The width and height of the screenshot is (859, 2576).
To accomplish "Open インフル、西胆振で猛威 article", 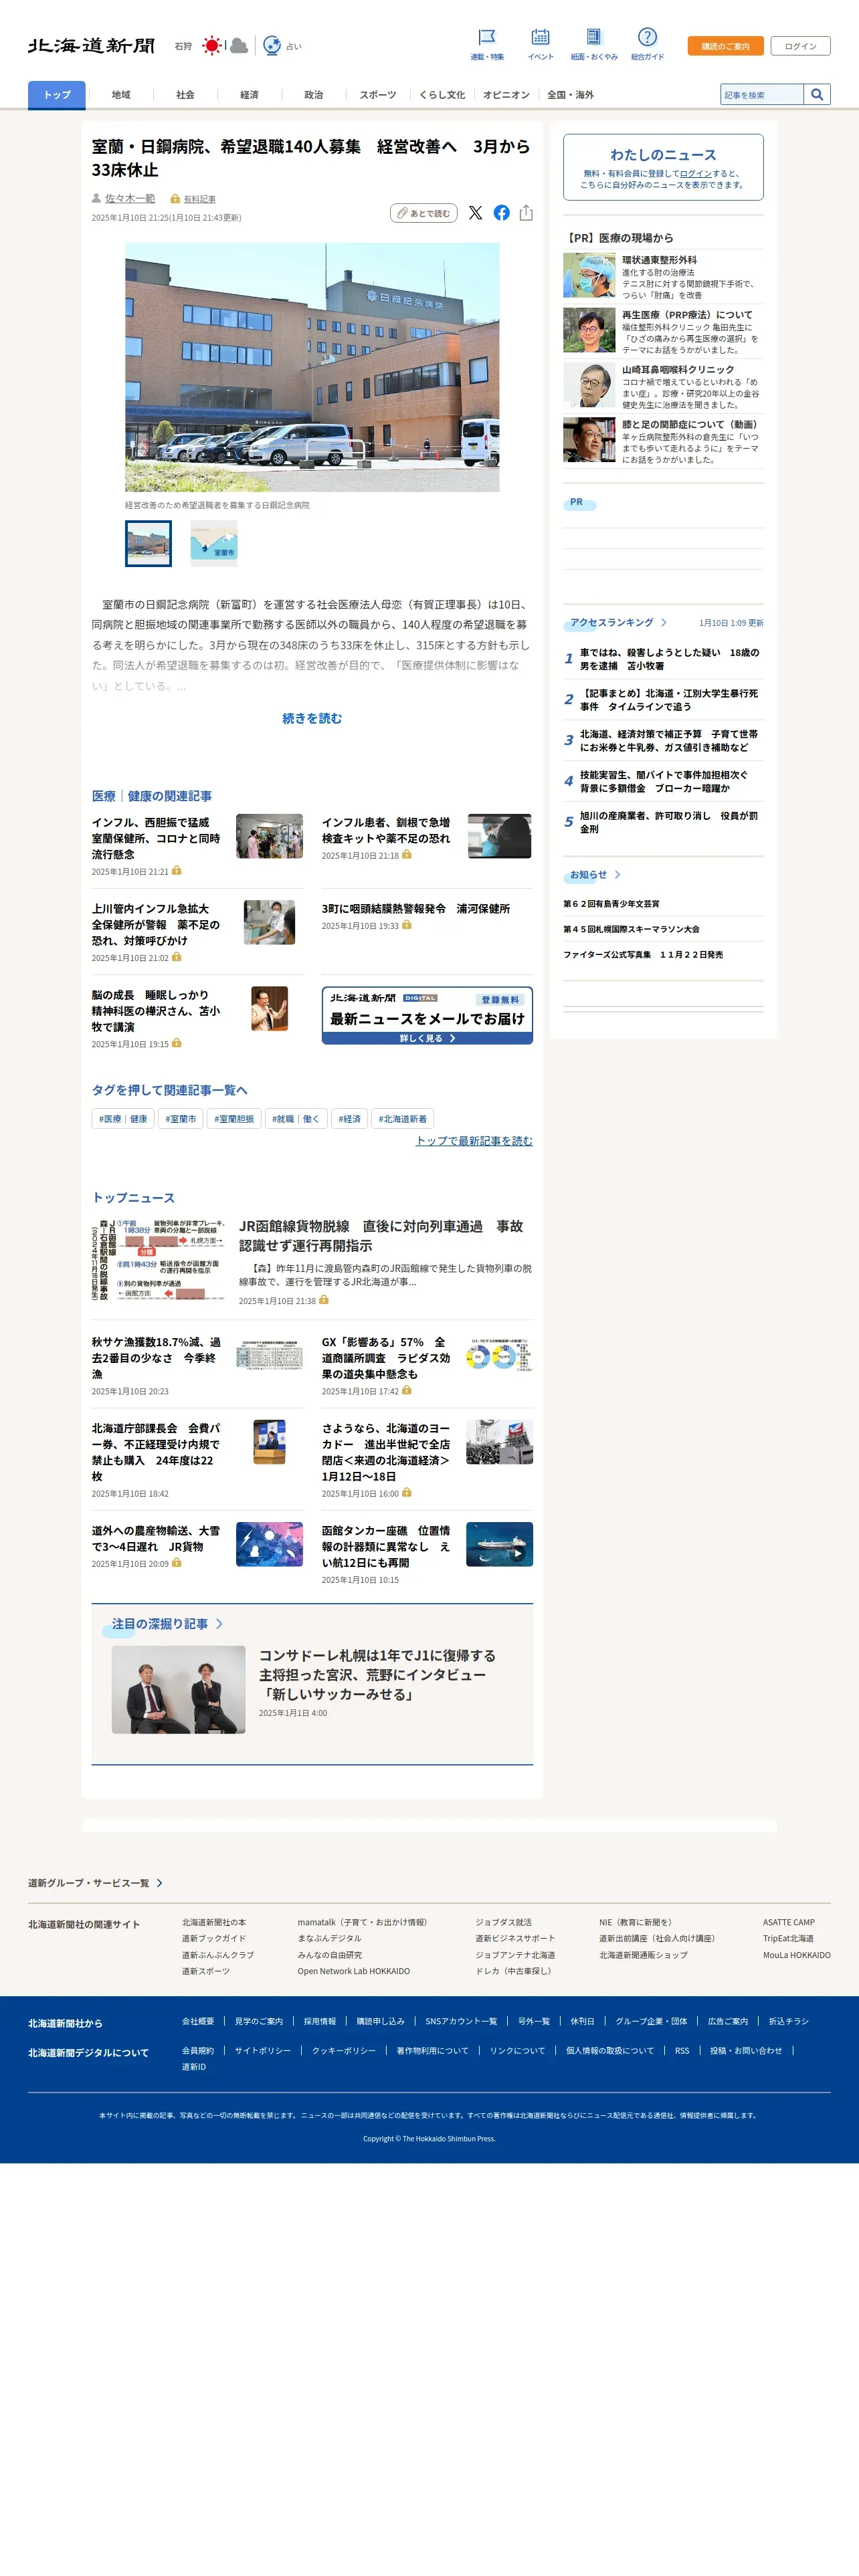I will [x=155, y=838].
